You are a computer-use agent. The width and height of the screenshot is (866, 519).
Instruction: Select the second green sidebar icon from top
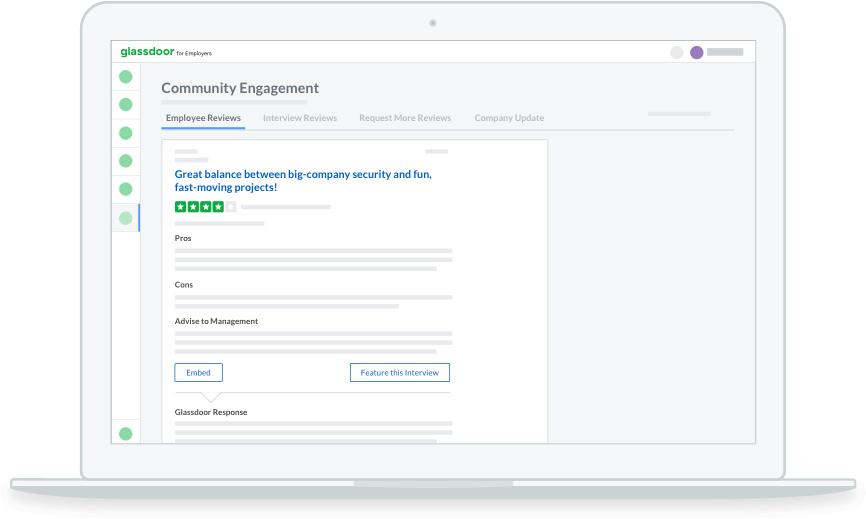[x=126, y=104]
